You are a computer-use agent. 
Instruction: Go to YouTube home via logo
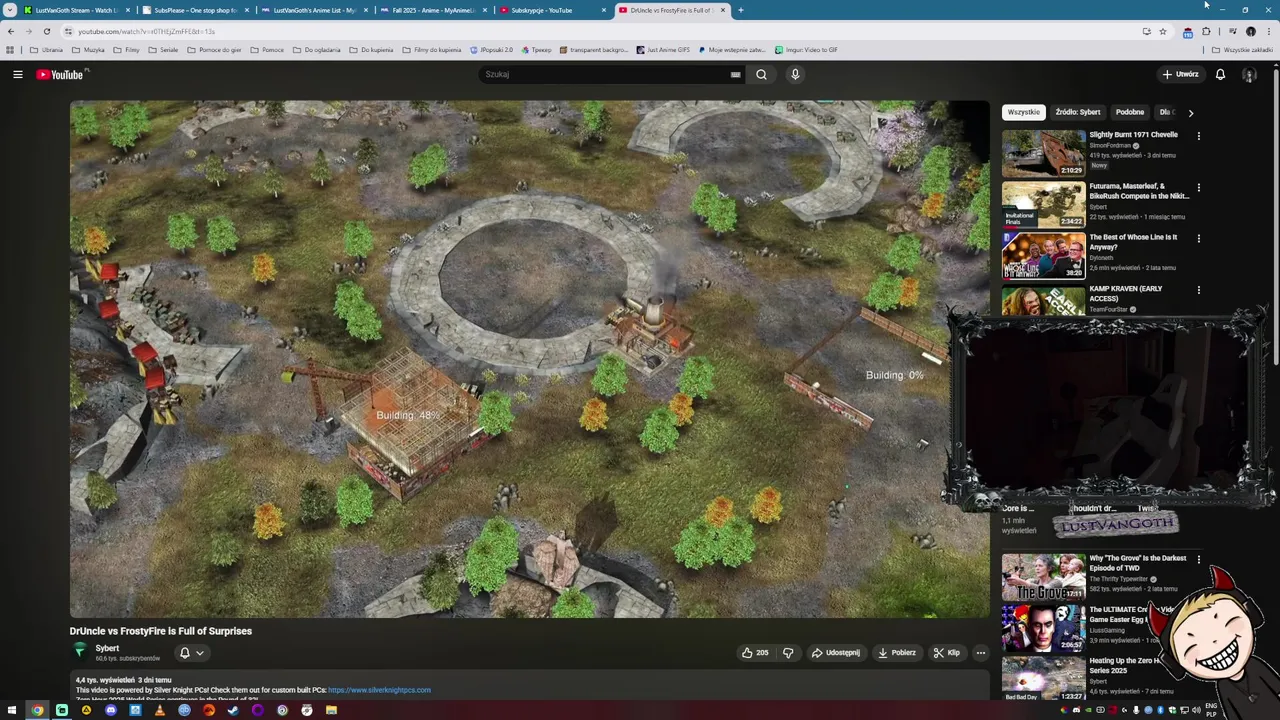(x=62, y=74)
